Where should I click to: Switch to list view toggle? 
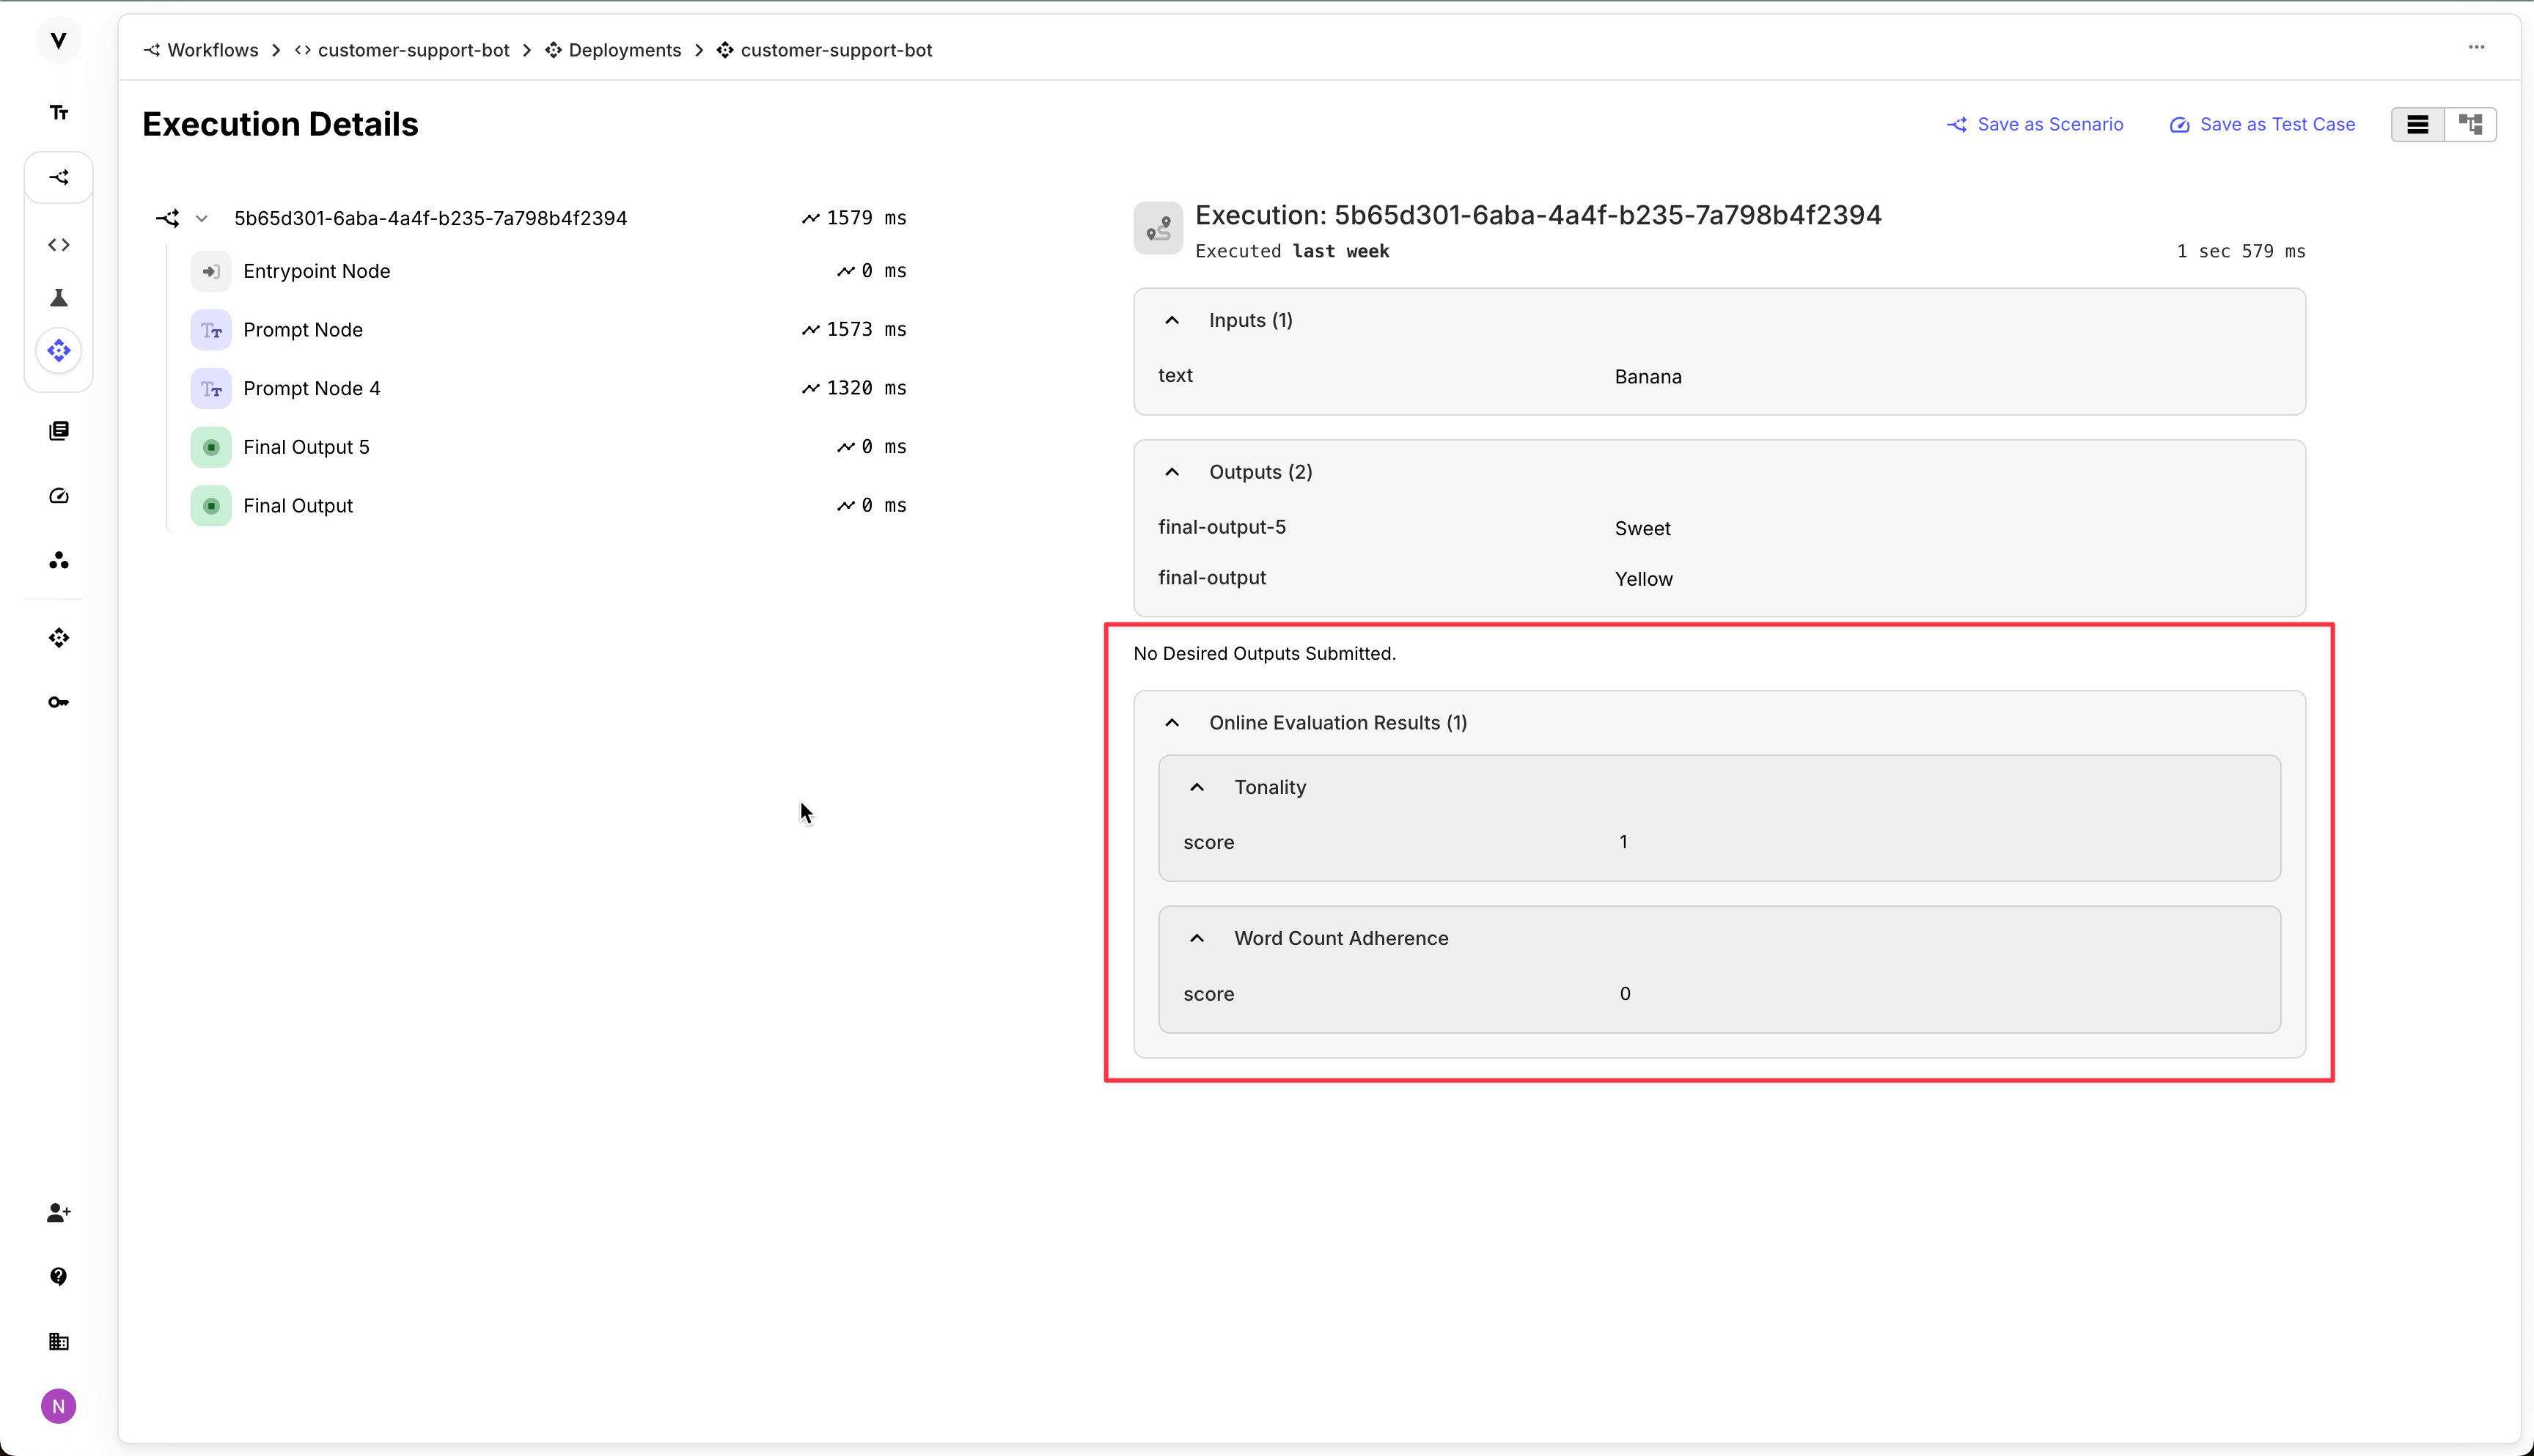tap(2417, 125)
